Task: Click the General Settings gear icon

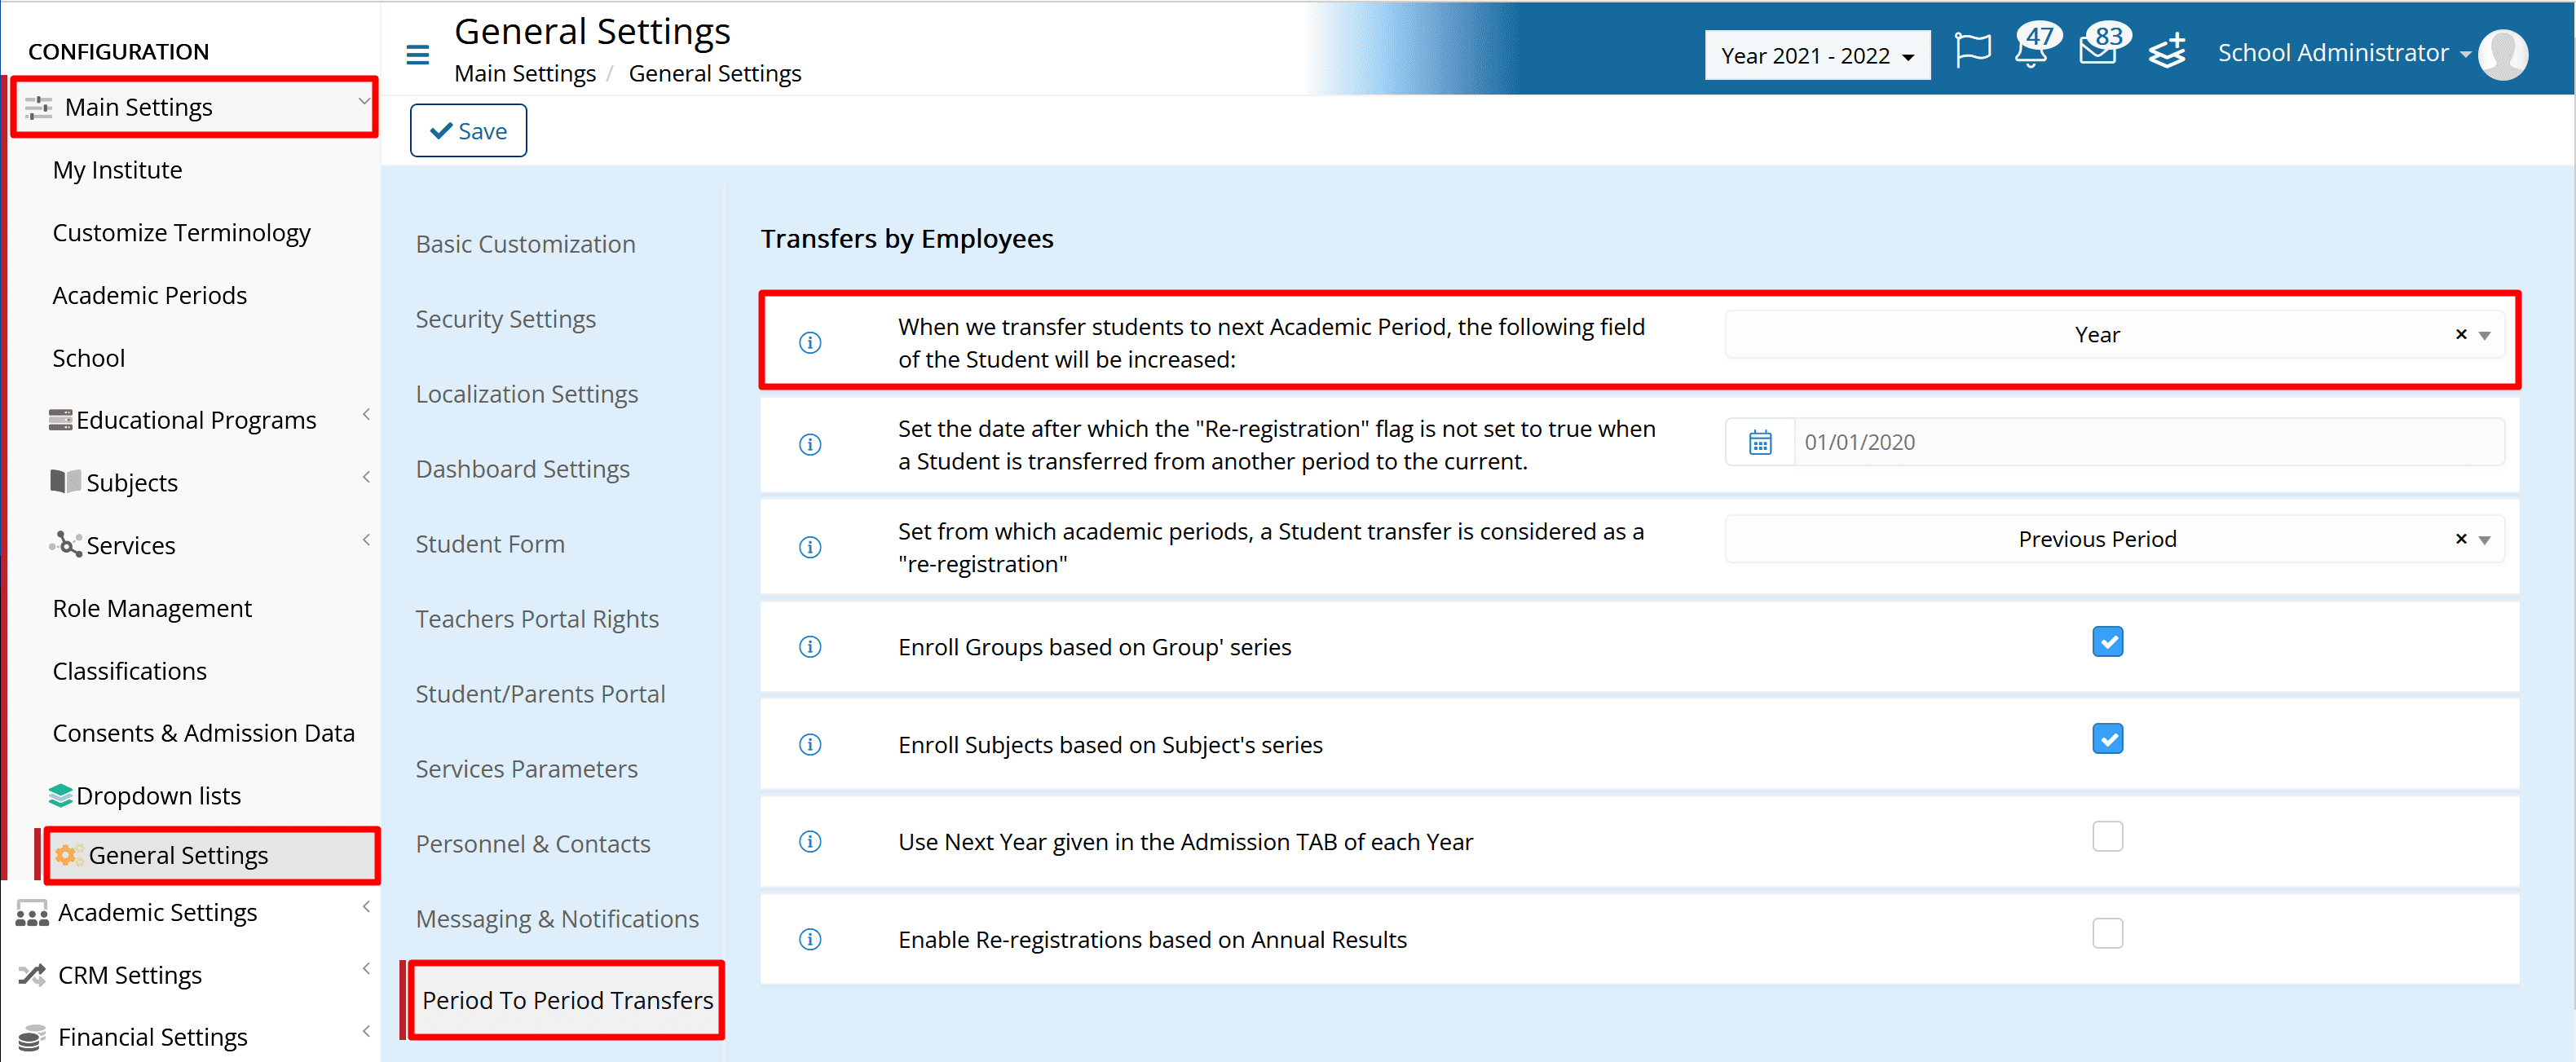Action: (68, 855)
